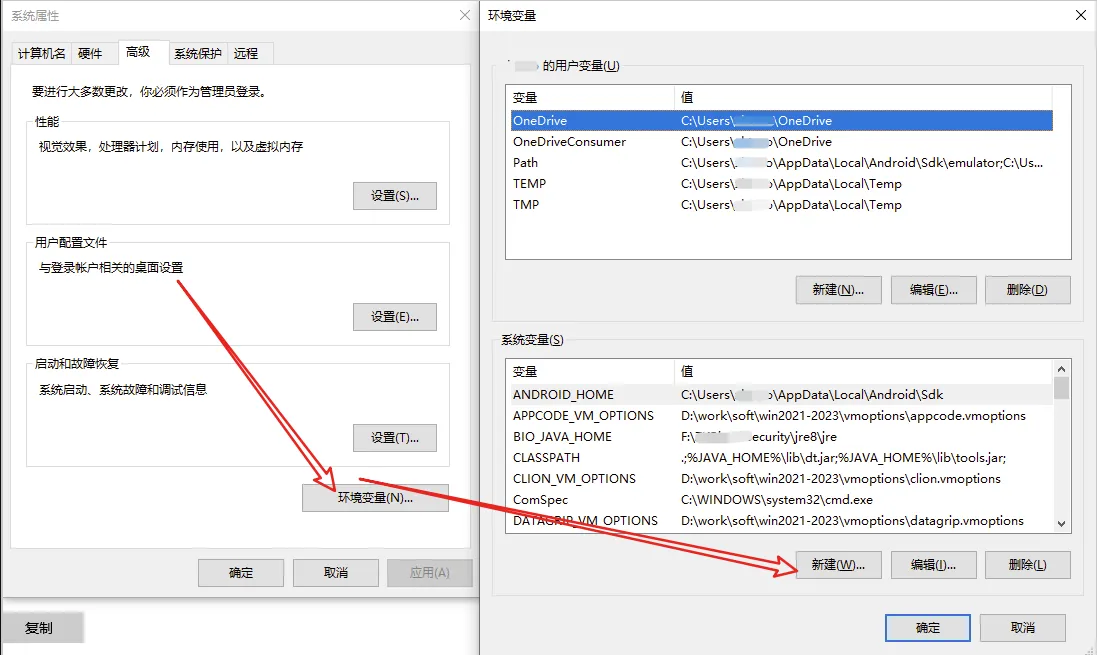Close the 环境变量 dialog window

pos(1080,15)
